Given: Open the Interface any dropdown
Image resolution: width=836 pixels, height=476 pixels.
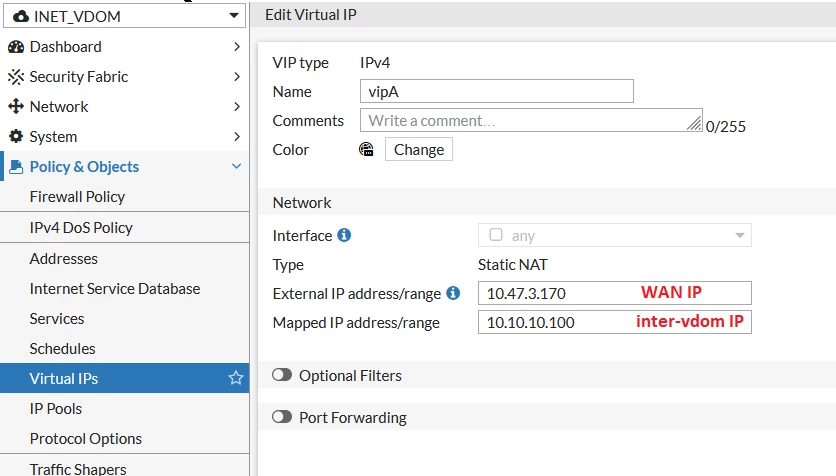Looking at the screenshot, I should click(615, 235).
